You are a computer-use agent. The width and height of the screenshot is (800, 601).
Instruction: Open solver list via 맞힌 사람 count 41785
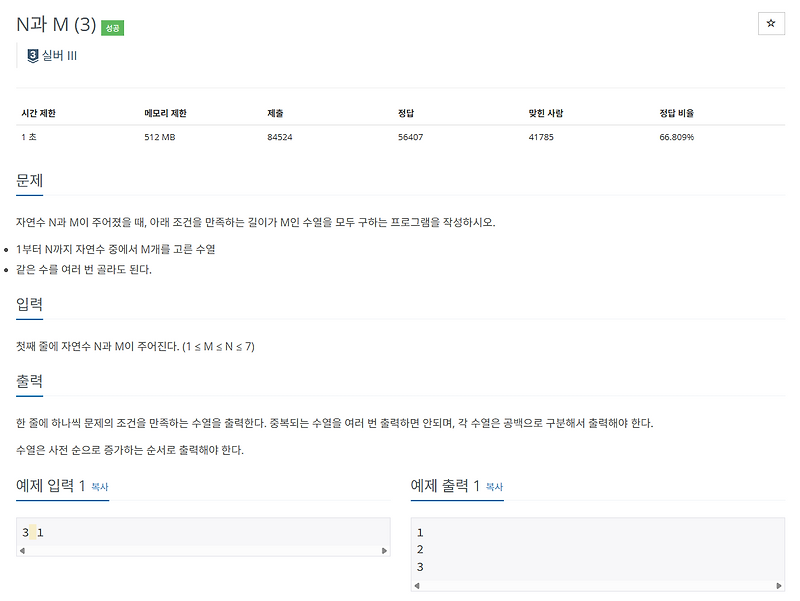(x=544, y=136)
